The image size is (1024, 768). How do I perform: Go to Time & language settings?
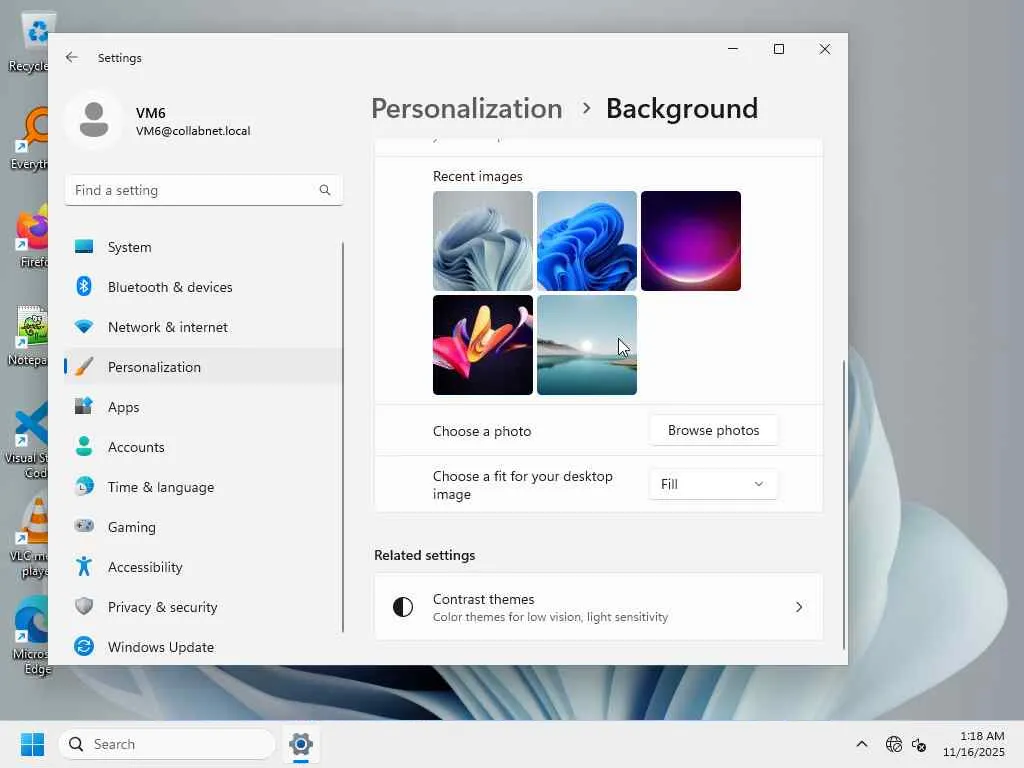click(160, 487)
